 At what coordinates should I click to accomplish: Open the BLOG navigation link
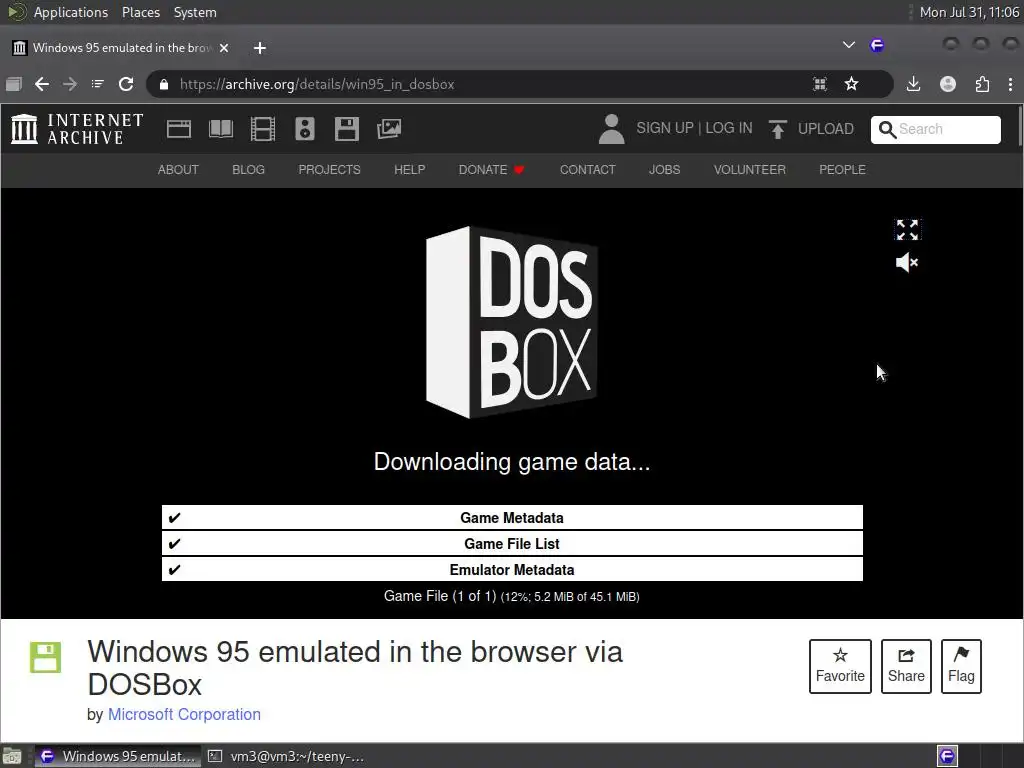[x=248, y=170]
